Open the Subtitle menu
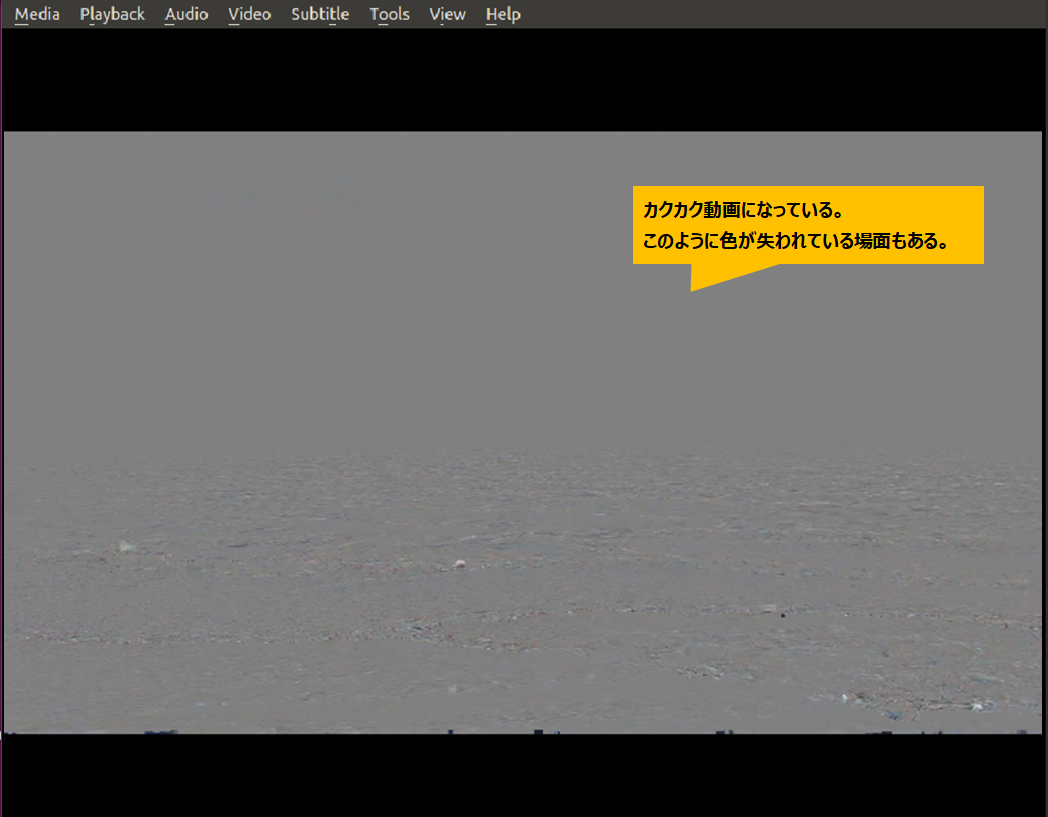1048x817 pixels. coord(319,14)
